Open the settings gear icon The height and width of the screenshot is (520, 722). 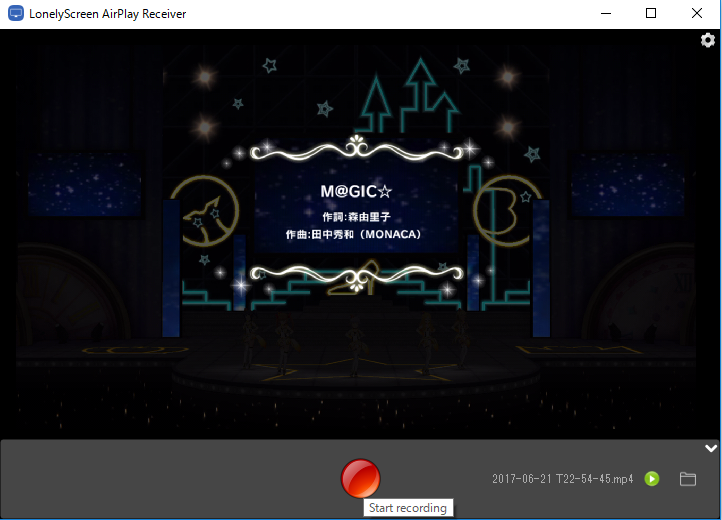[x=708, y=41]
